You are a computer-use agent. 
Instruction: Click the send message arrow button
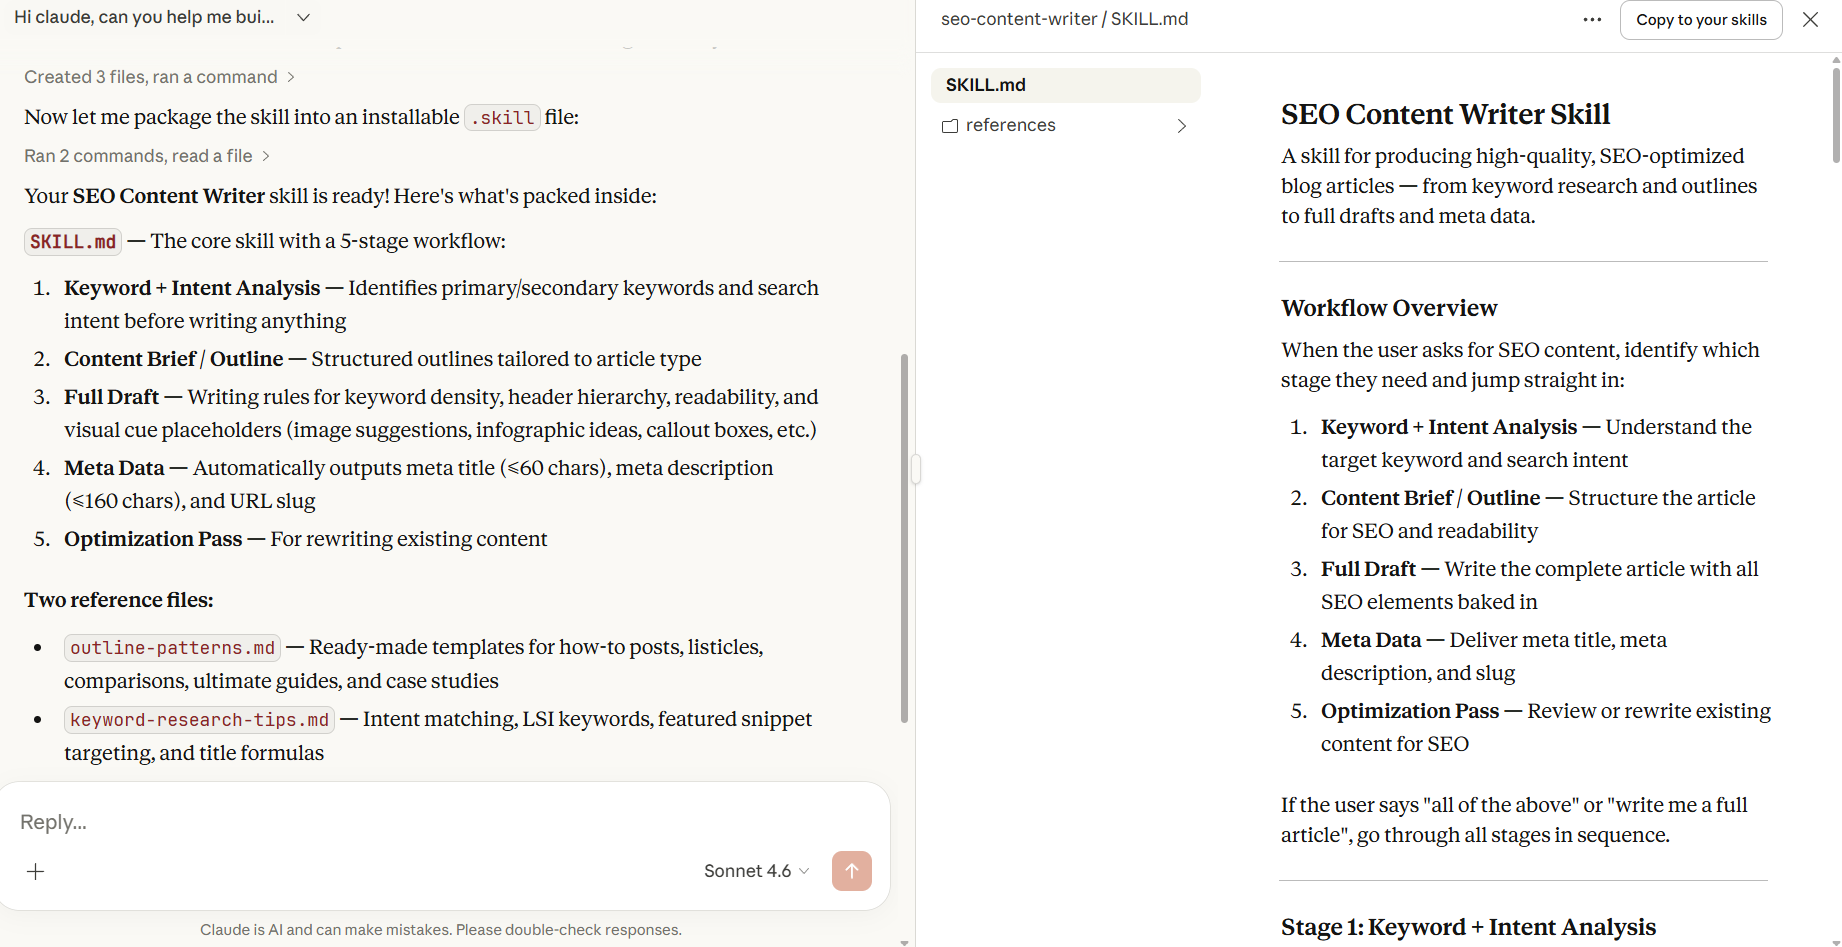tap(851, 871)
